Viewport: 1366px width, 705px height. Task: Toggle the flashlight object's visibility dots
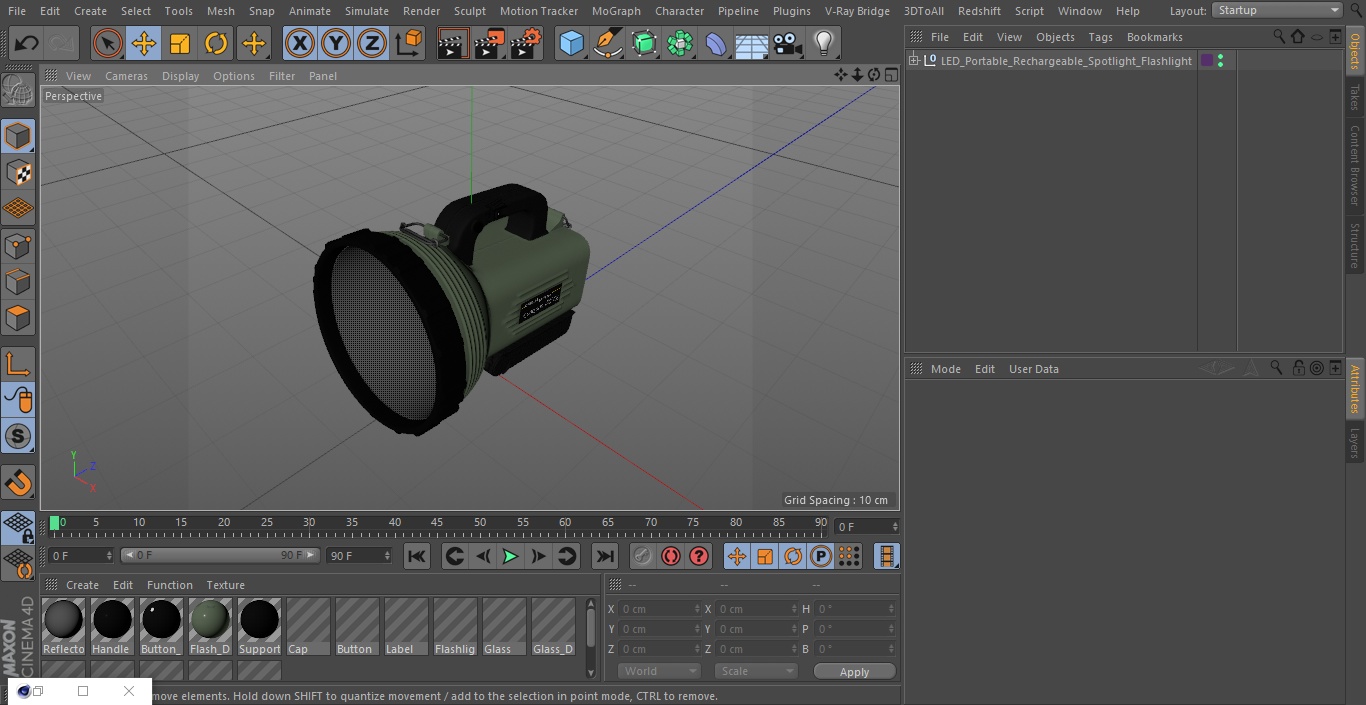click(1220, 61)
